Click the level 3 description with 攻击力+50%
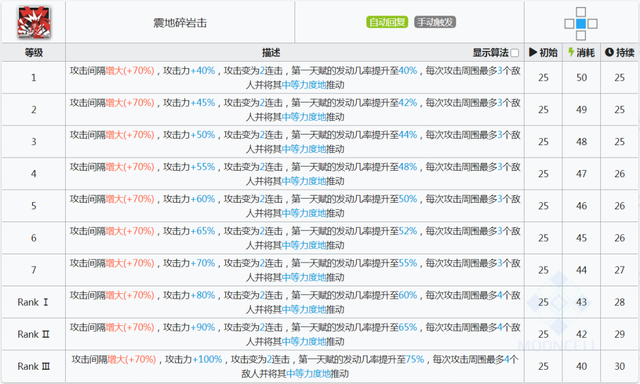640x384 pixels. pyautogui.click(x=295, y=142)
